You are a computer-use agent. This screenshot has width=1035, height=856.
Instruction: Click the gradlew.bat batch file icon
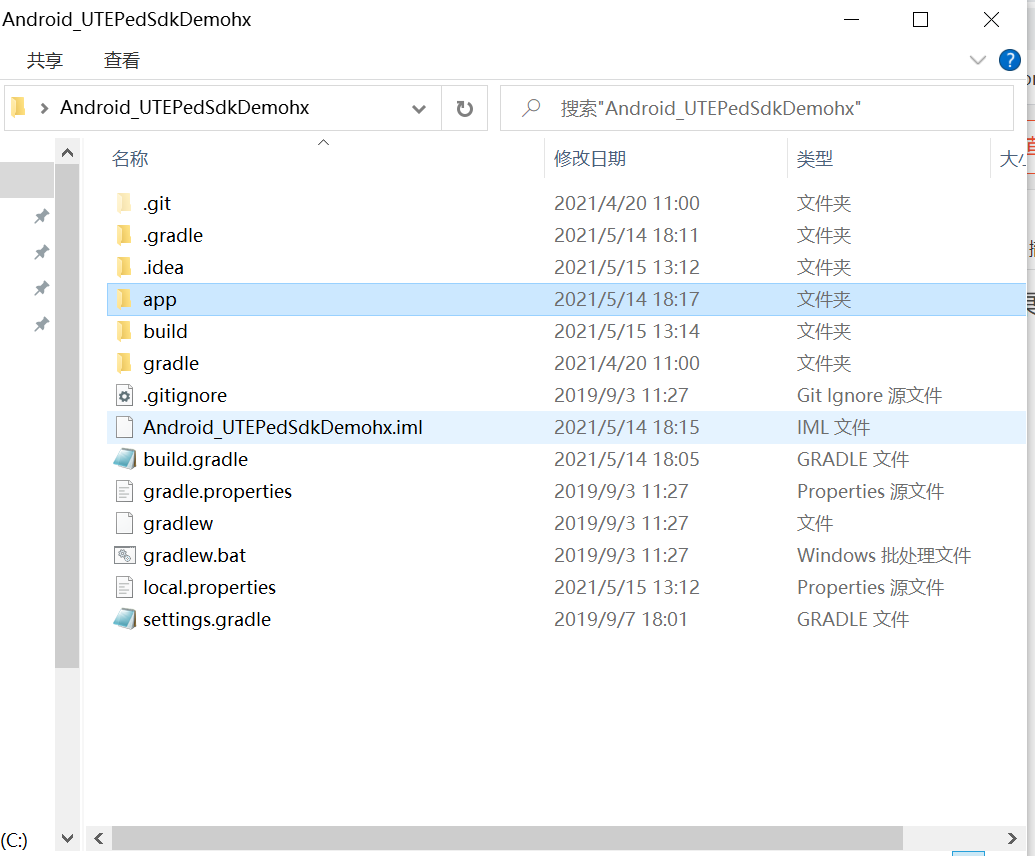[124, 555]
